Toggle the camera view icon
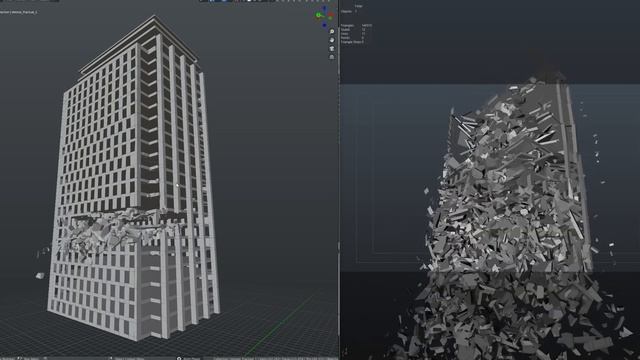The image size is (640, 360). [332, 49]
